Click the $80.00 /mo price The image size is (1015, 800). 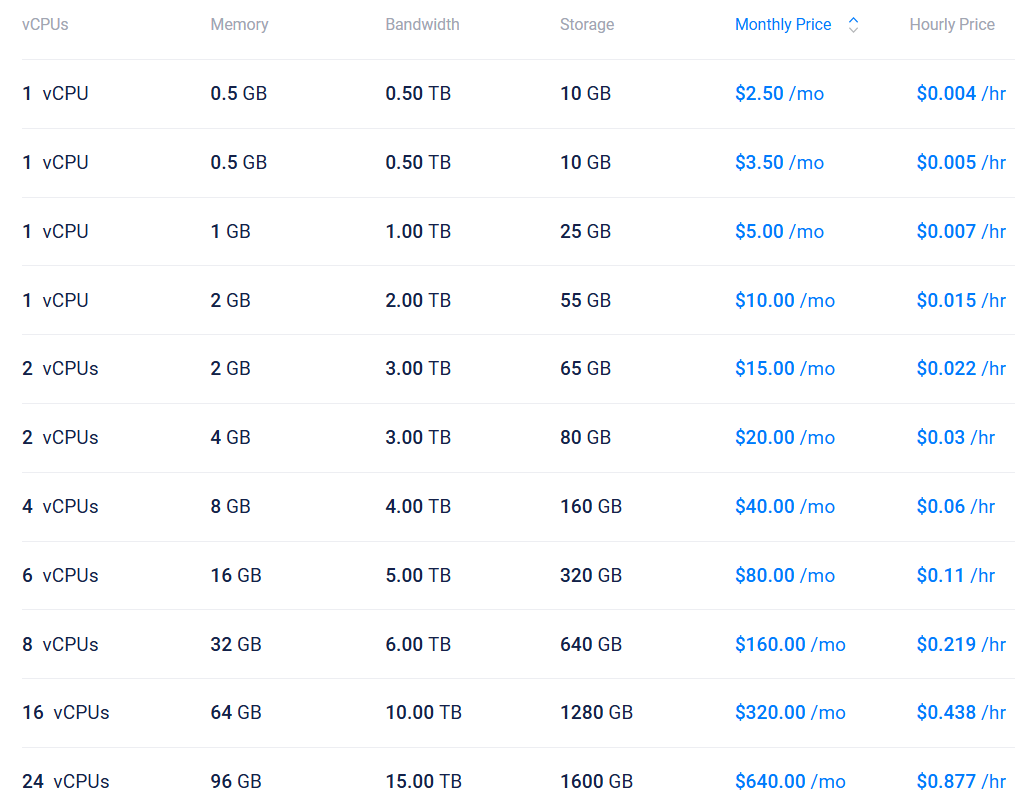coord(784,576)
